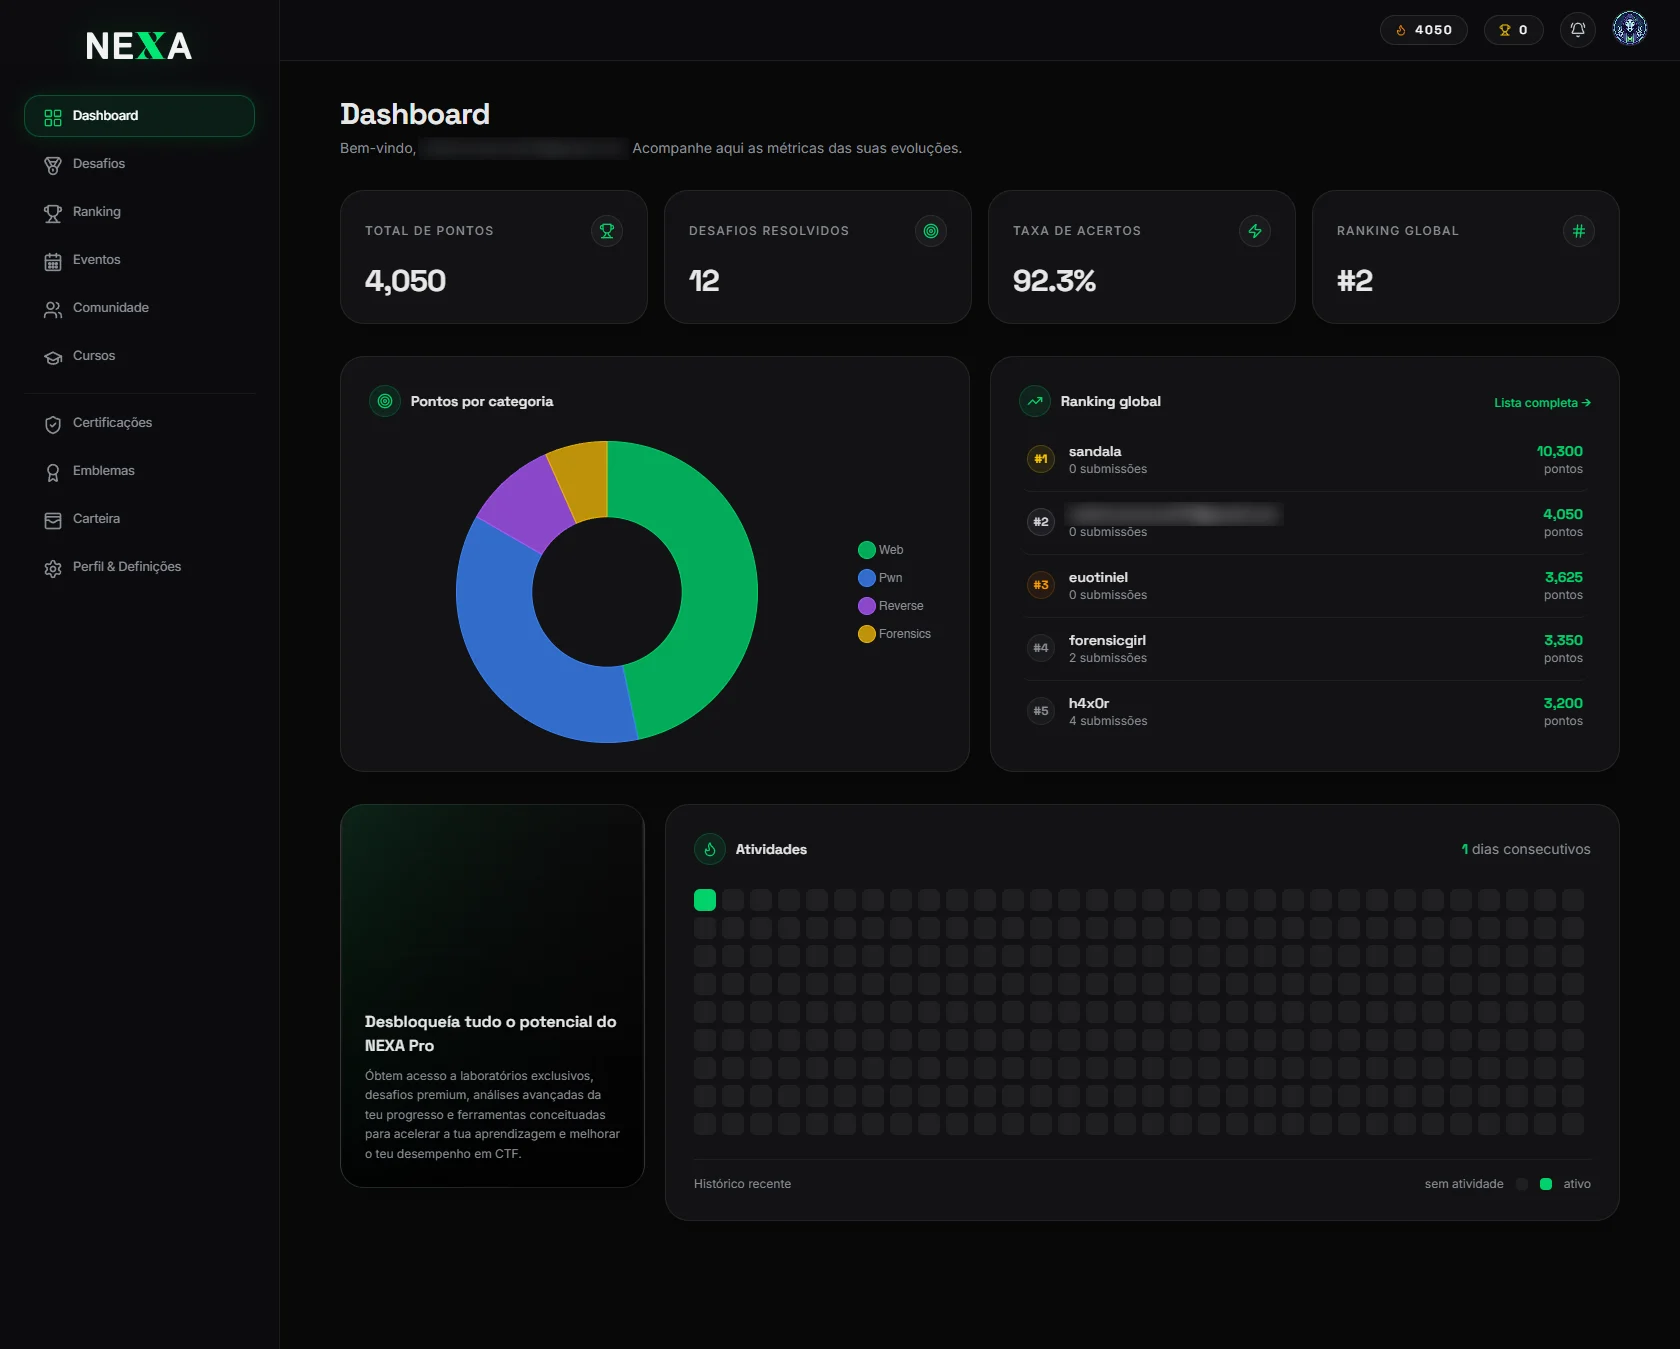Open h4x0r ranking entry
The width and height of the screenshot is (1680, 1349).
(x=1305, y=712)
